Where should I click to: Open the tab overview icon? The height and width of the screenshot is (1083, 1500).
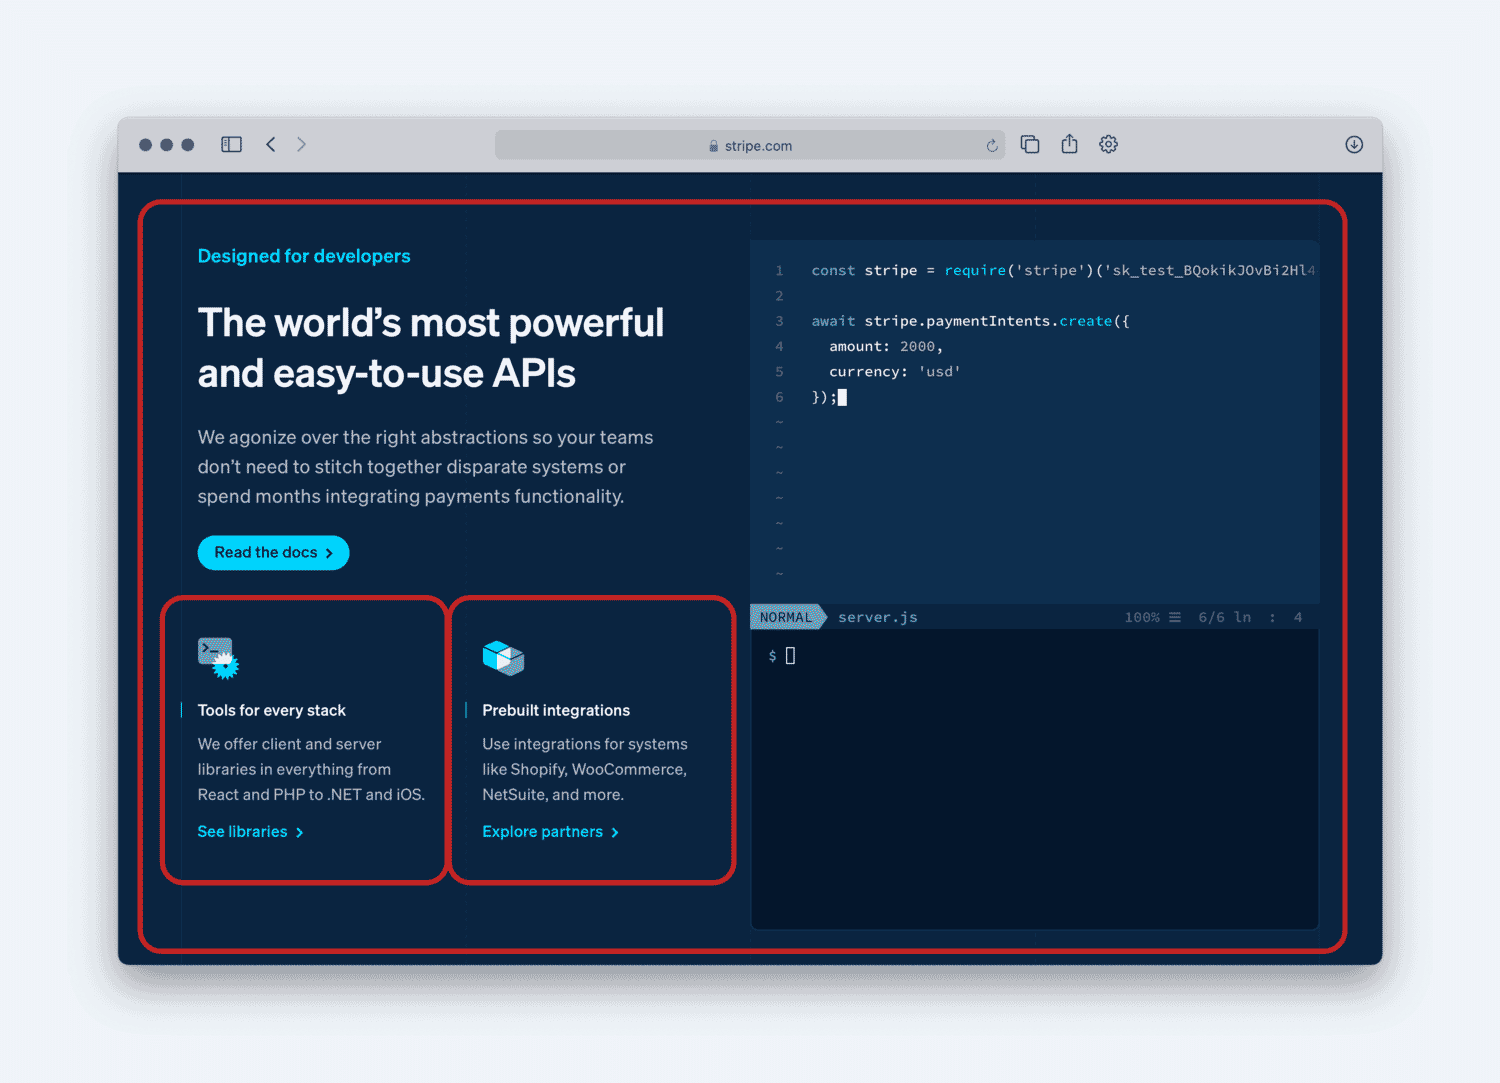click(x=1030, y=144)
